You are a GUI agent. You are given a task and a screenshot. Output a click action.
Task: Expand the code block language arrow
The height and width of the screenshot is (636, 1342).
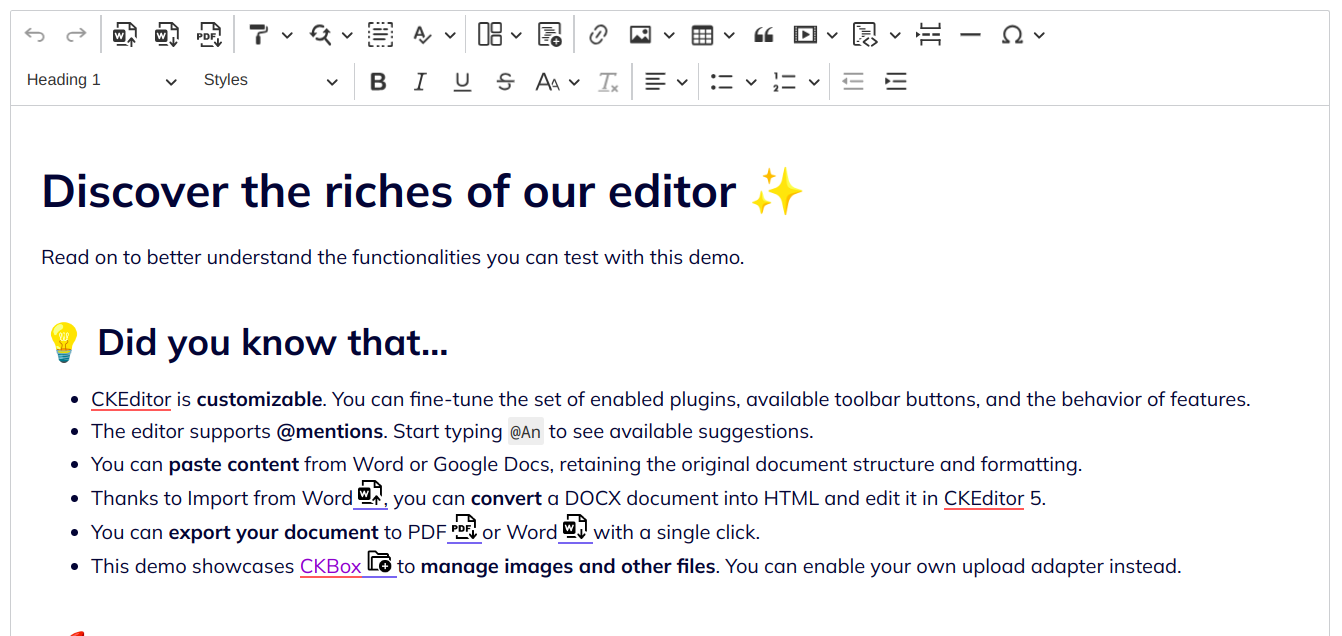coord(895,35)
